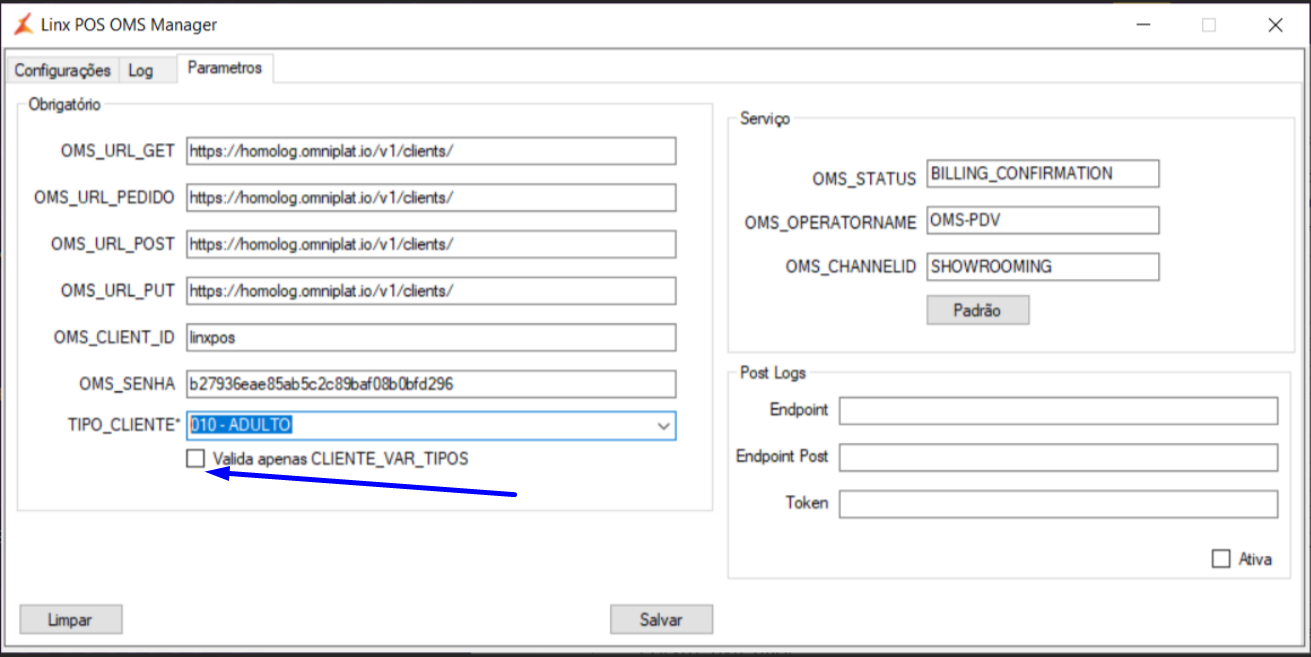Focus the OMS_URL_GET field
The width and height of the screenshot is (1311, 657).
click(430, 151)
